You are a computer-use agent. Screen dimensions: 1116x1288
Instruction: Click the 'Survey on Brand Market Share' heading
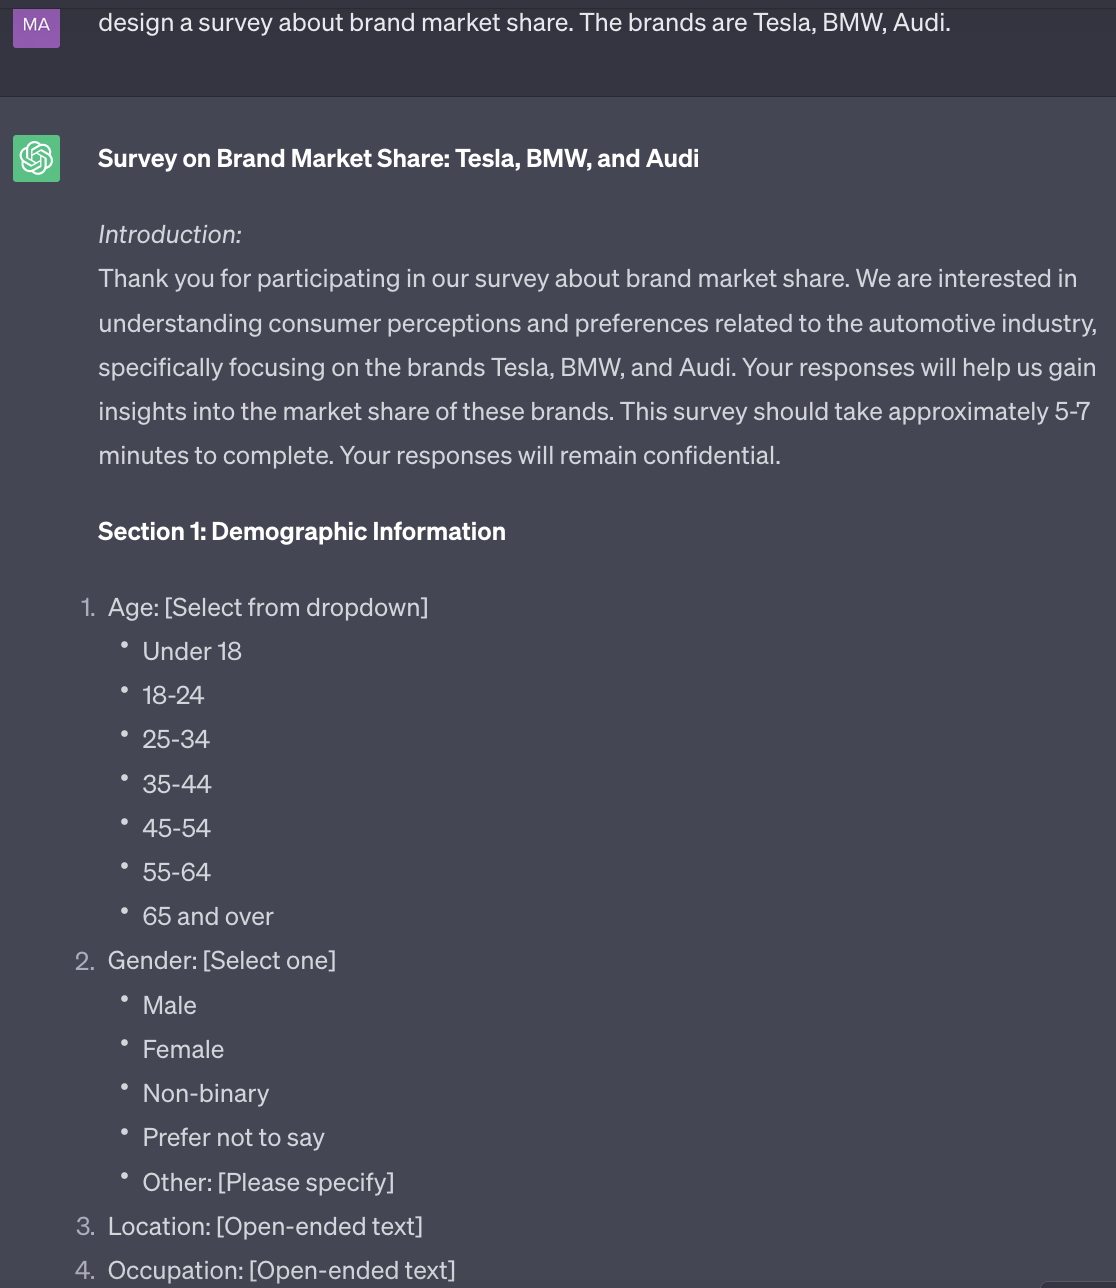398,158
